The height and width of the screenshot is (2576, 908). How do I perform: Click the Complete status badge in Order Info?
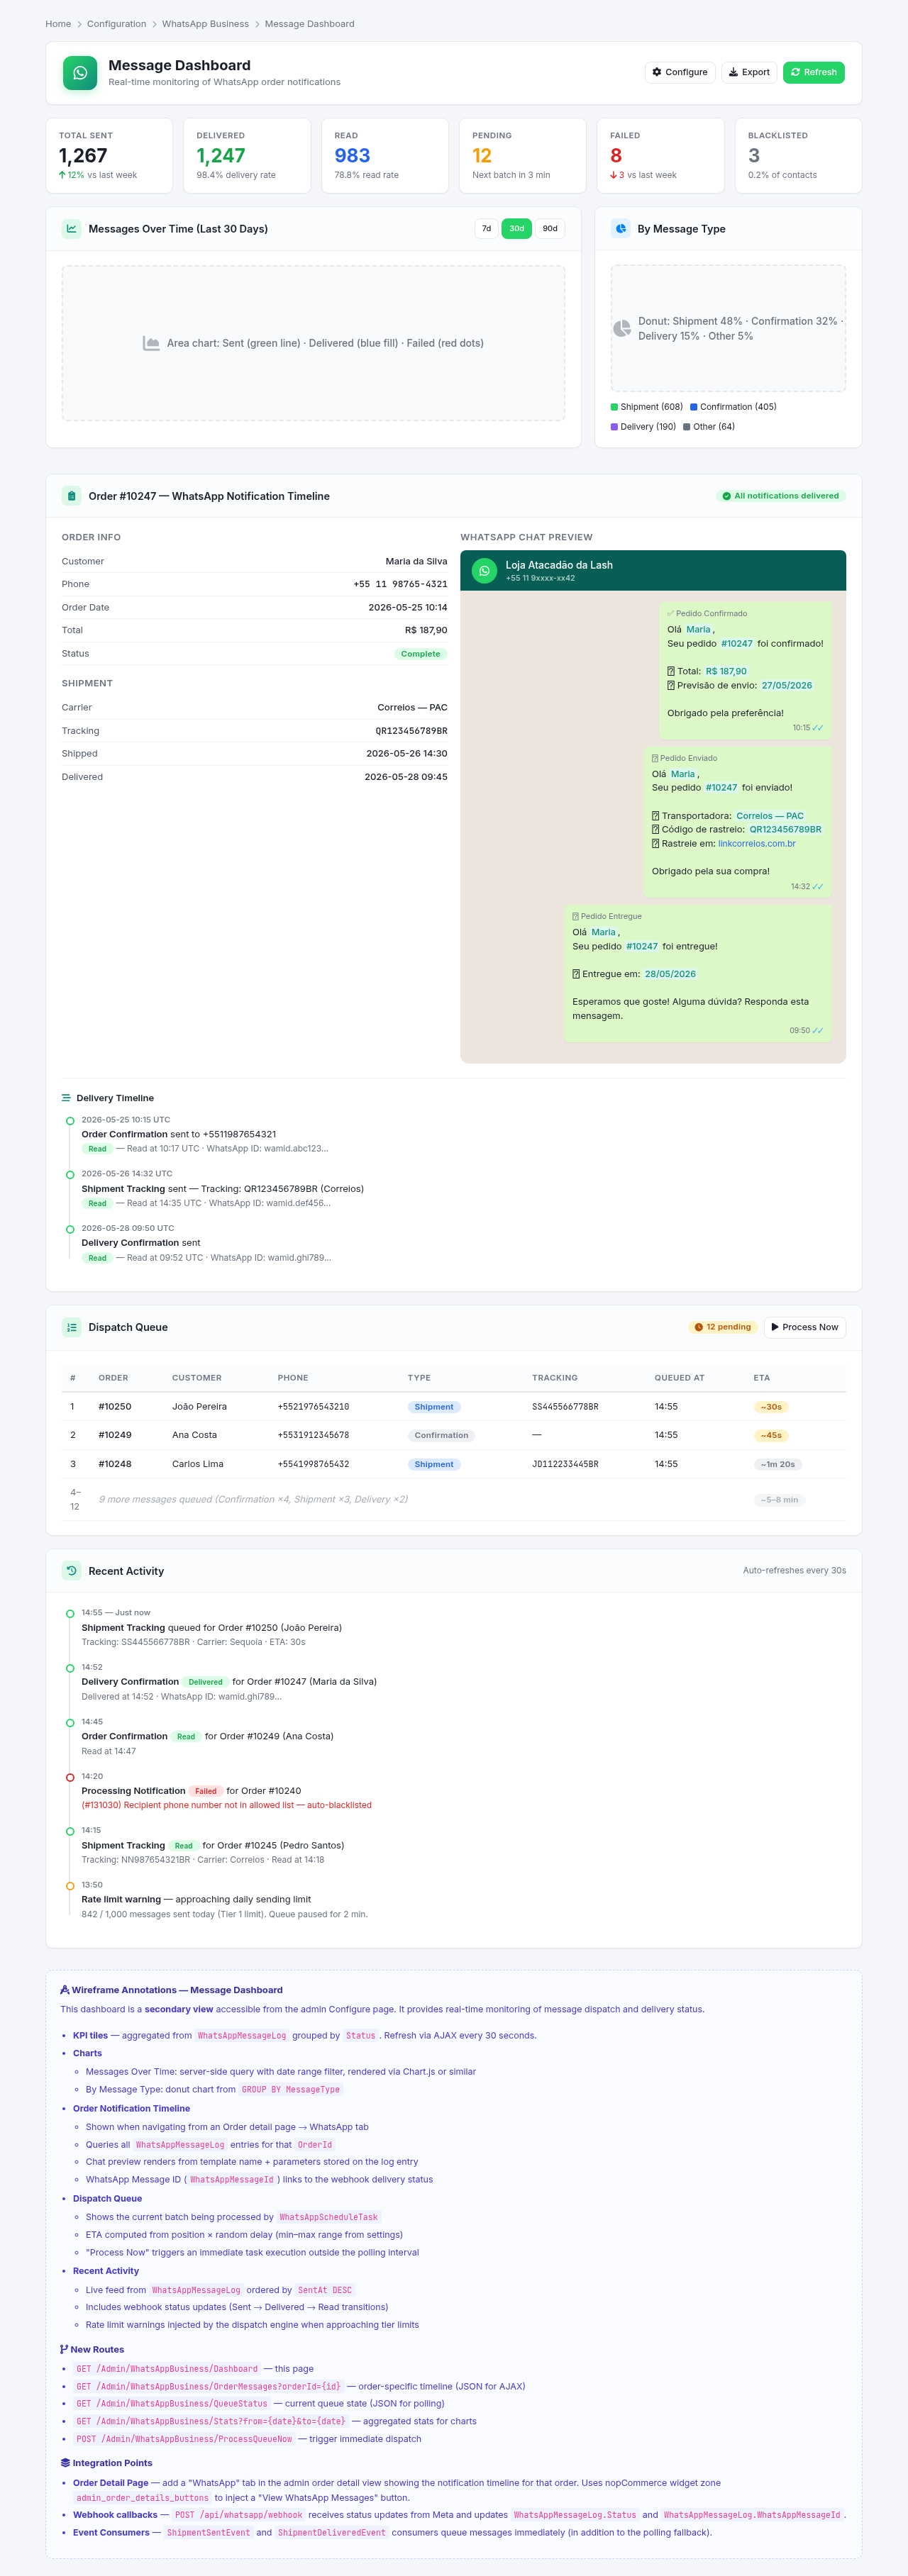pos(420,654)
